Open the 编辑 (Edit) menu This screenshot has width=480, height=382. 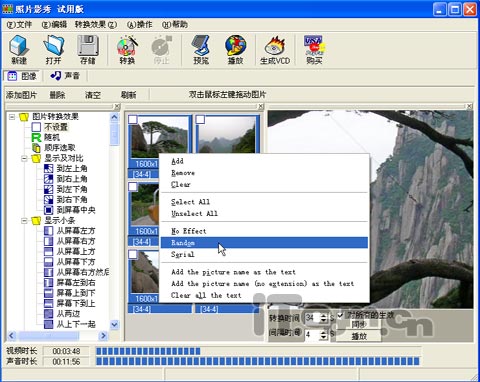pos(54,24)
